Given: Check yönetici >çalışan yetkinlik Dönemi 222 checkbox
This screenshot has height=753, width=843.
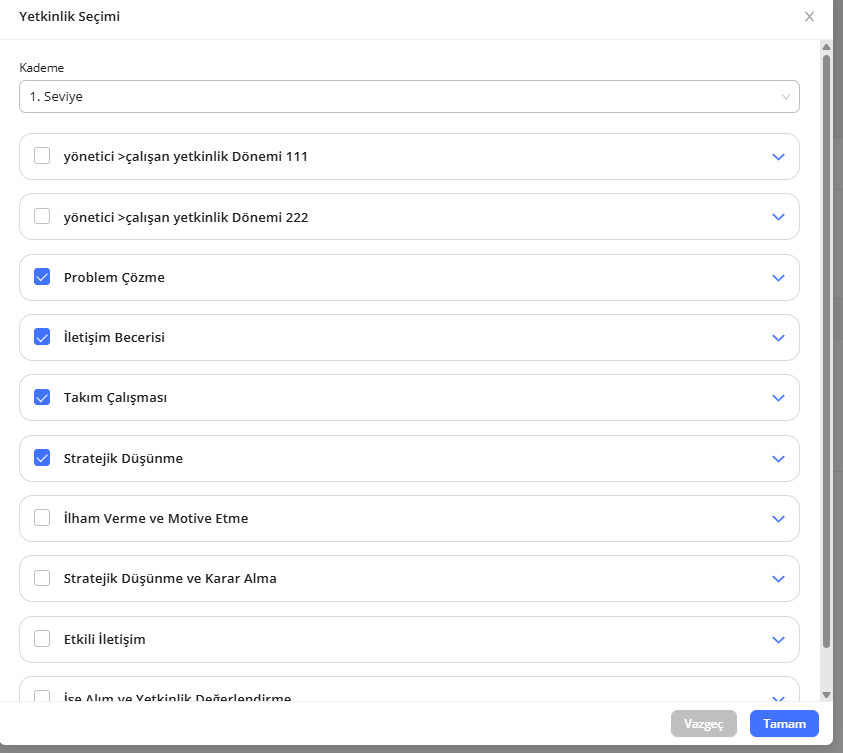Looking at the screenshot, I should tap(42, 216).
